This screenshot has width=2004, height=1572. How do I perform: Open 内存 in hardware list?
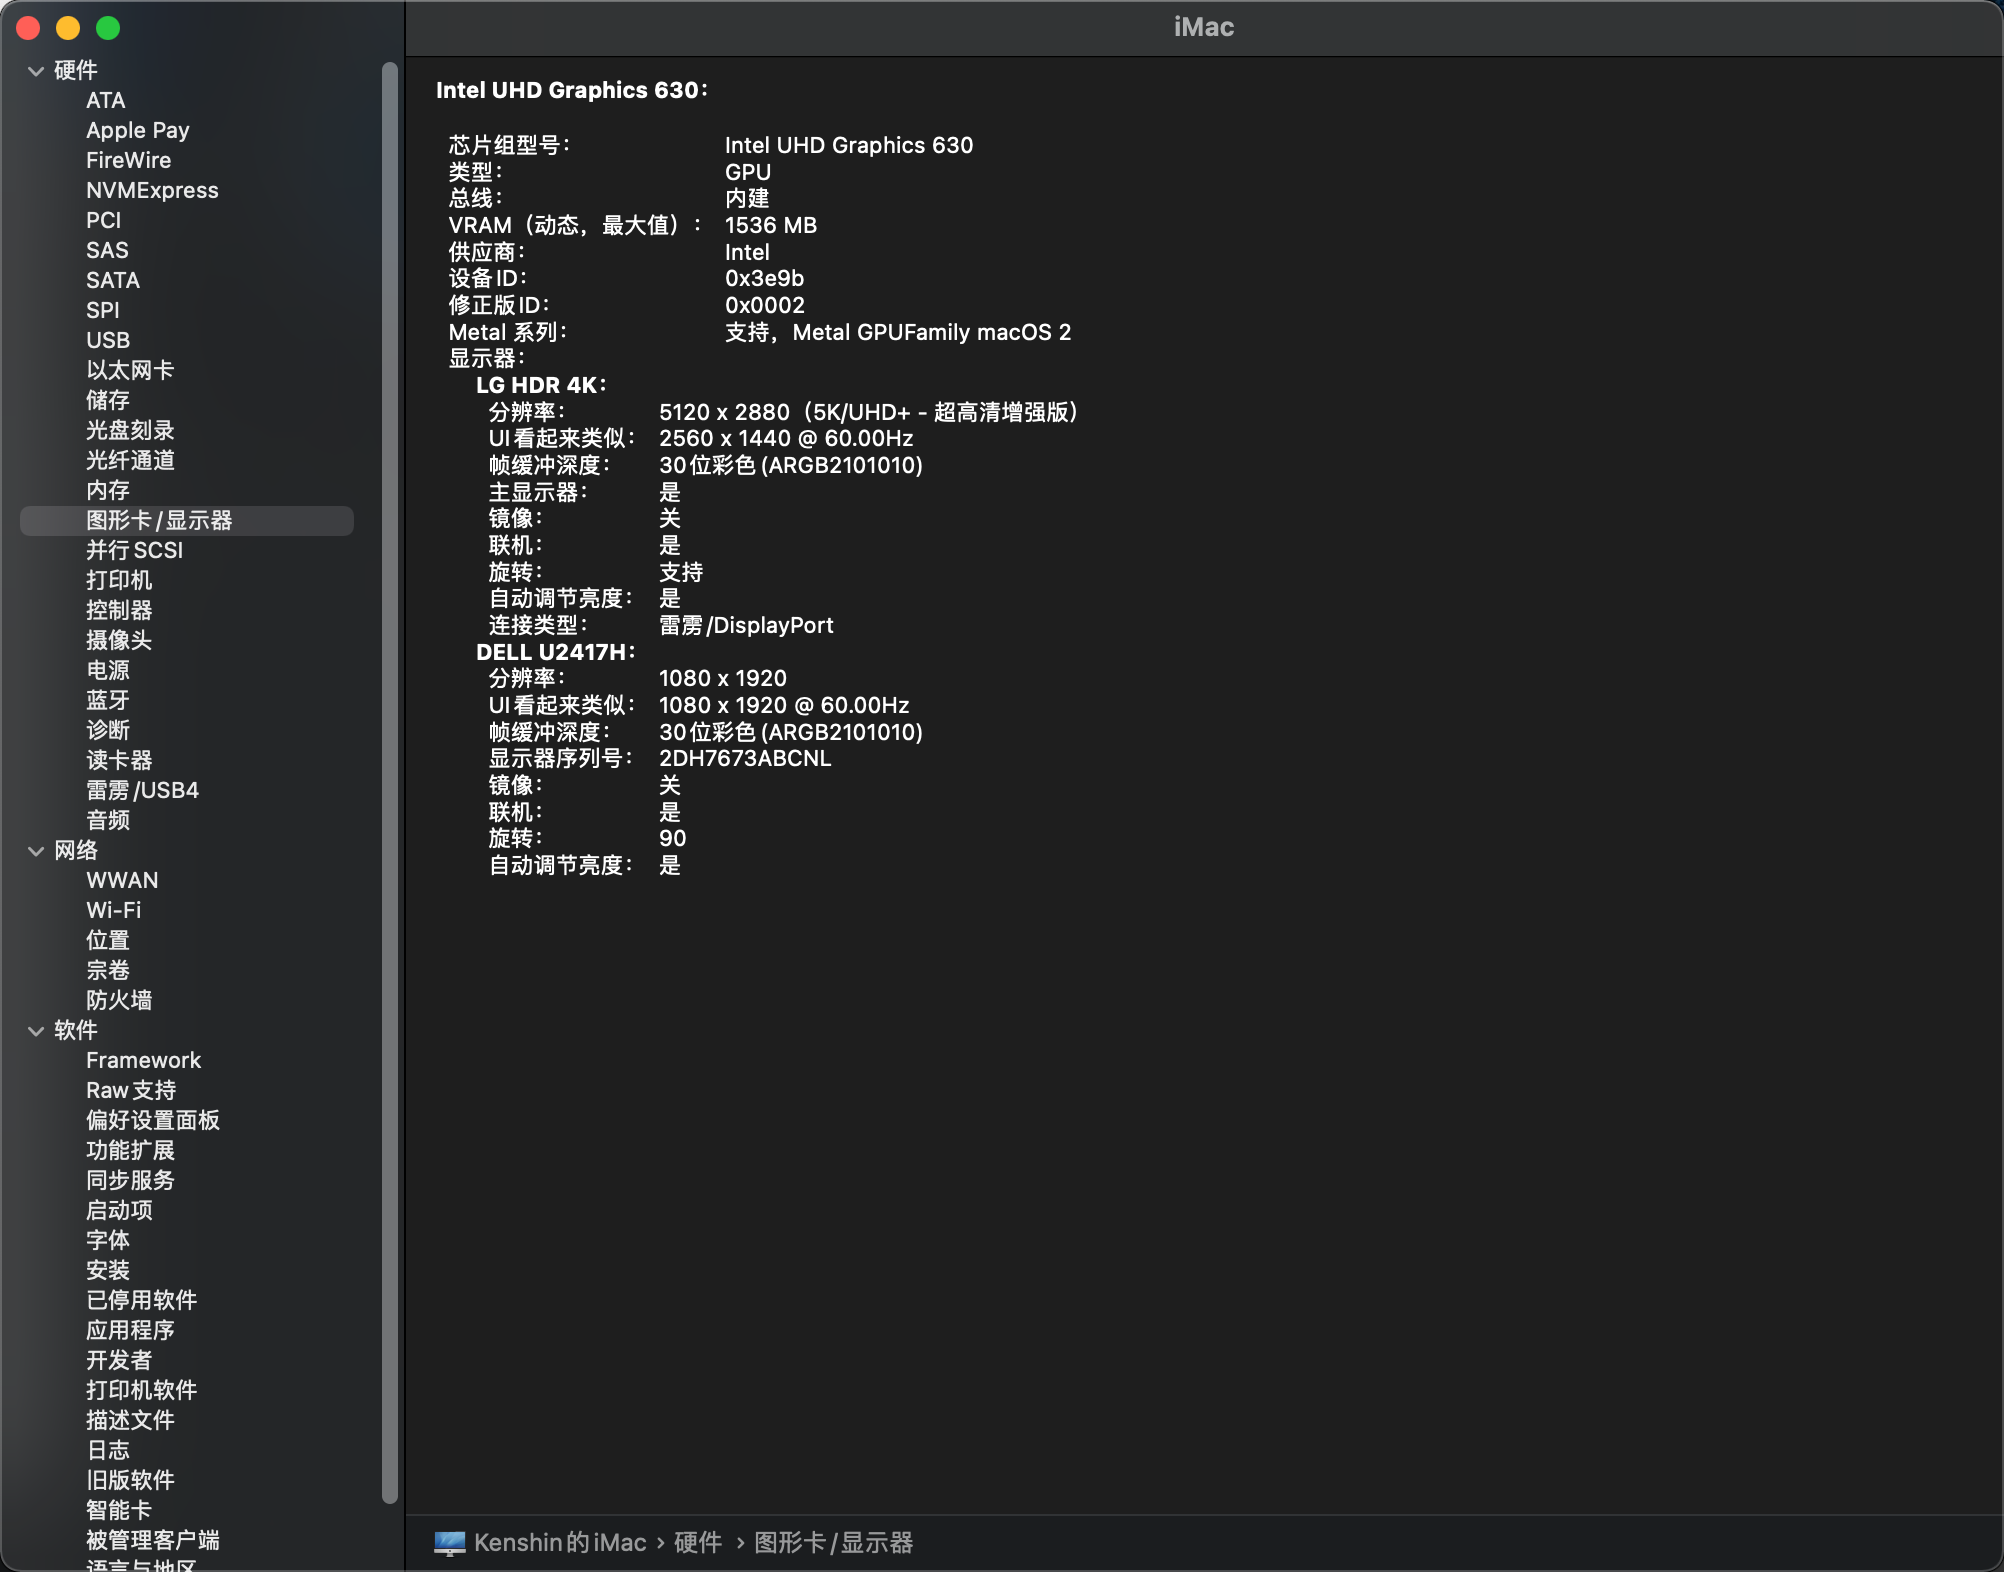(x=107, y=491)
